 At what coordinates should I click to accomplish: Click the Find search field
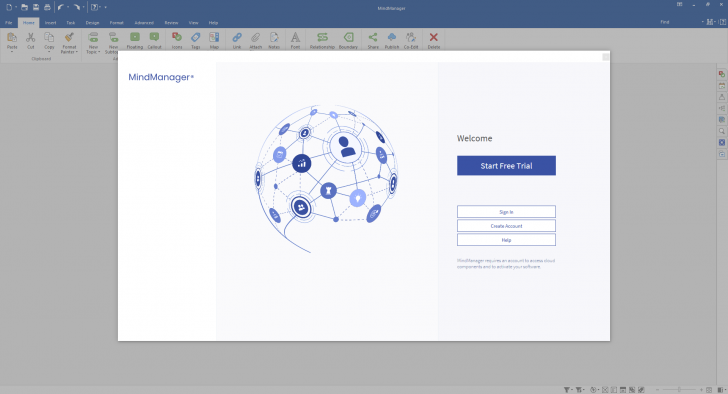click(x=679, y=22)
